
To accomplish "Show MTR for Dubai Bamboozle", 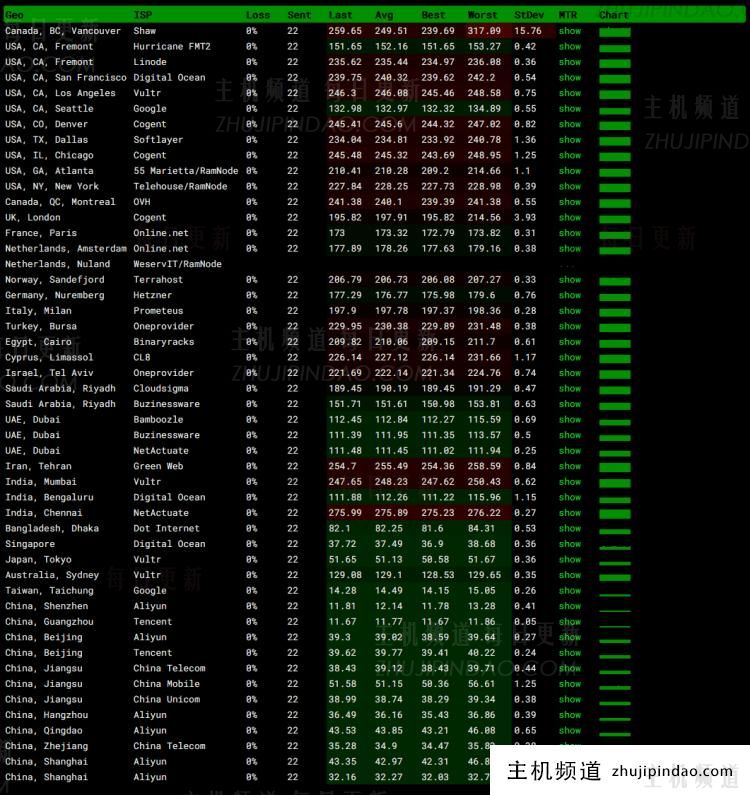I will (x=569, y=420).
